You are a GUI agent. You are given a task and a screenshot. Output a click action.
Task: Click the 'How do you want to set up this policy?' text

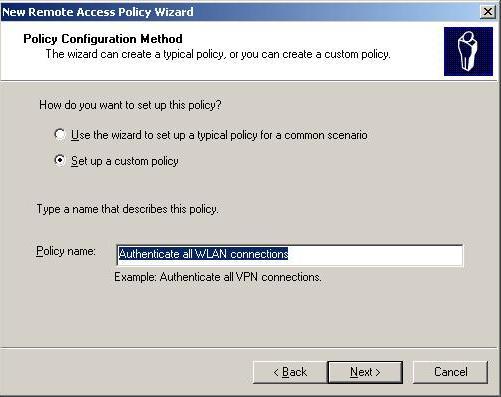[x=130, y=105]
